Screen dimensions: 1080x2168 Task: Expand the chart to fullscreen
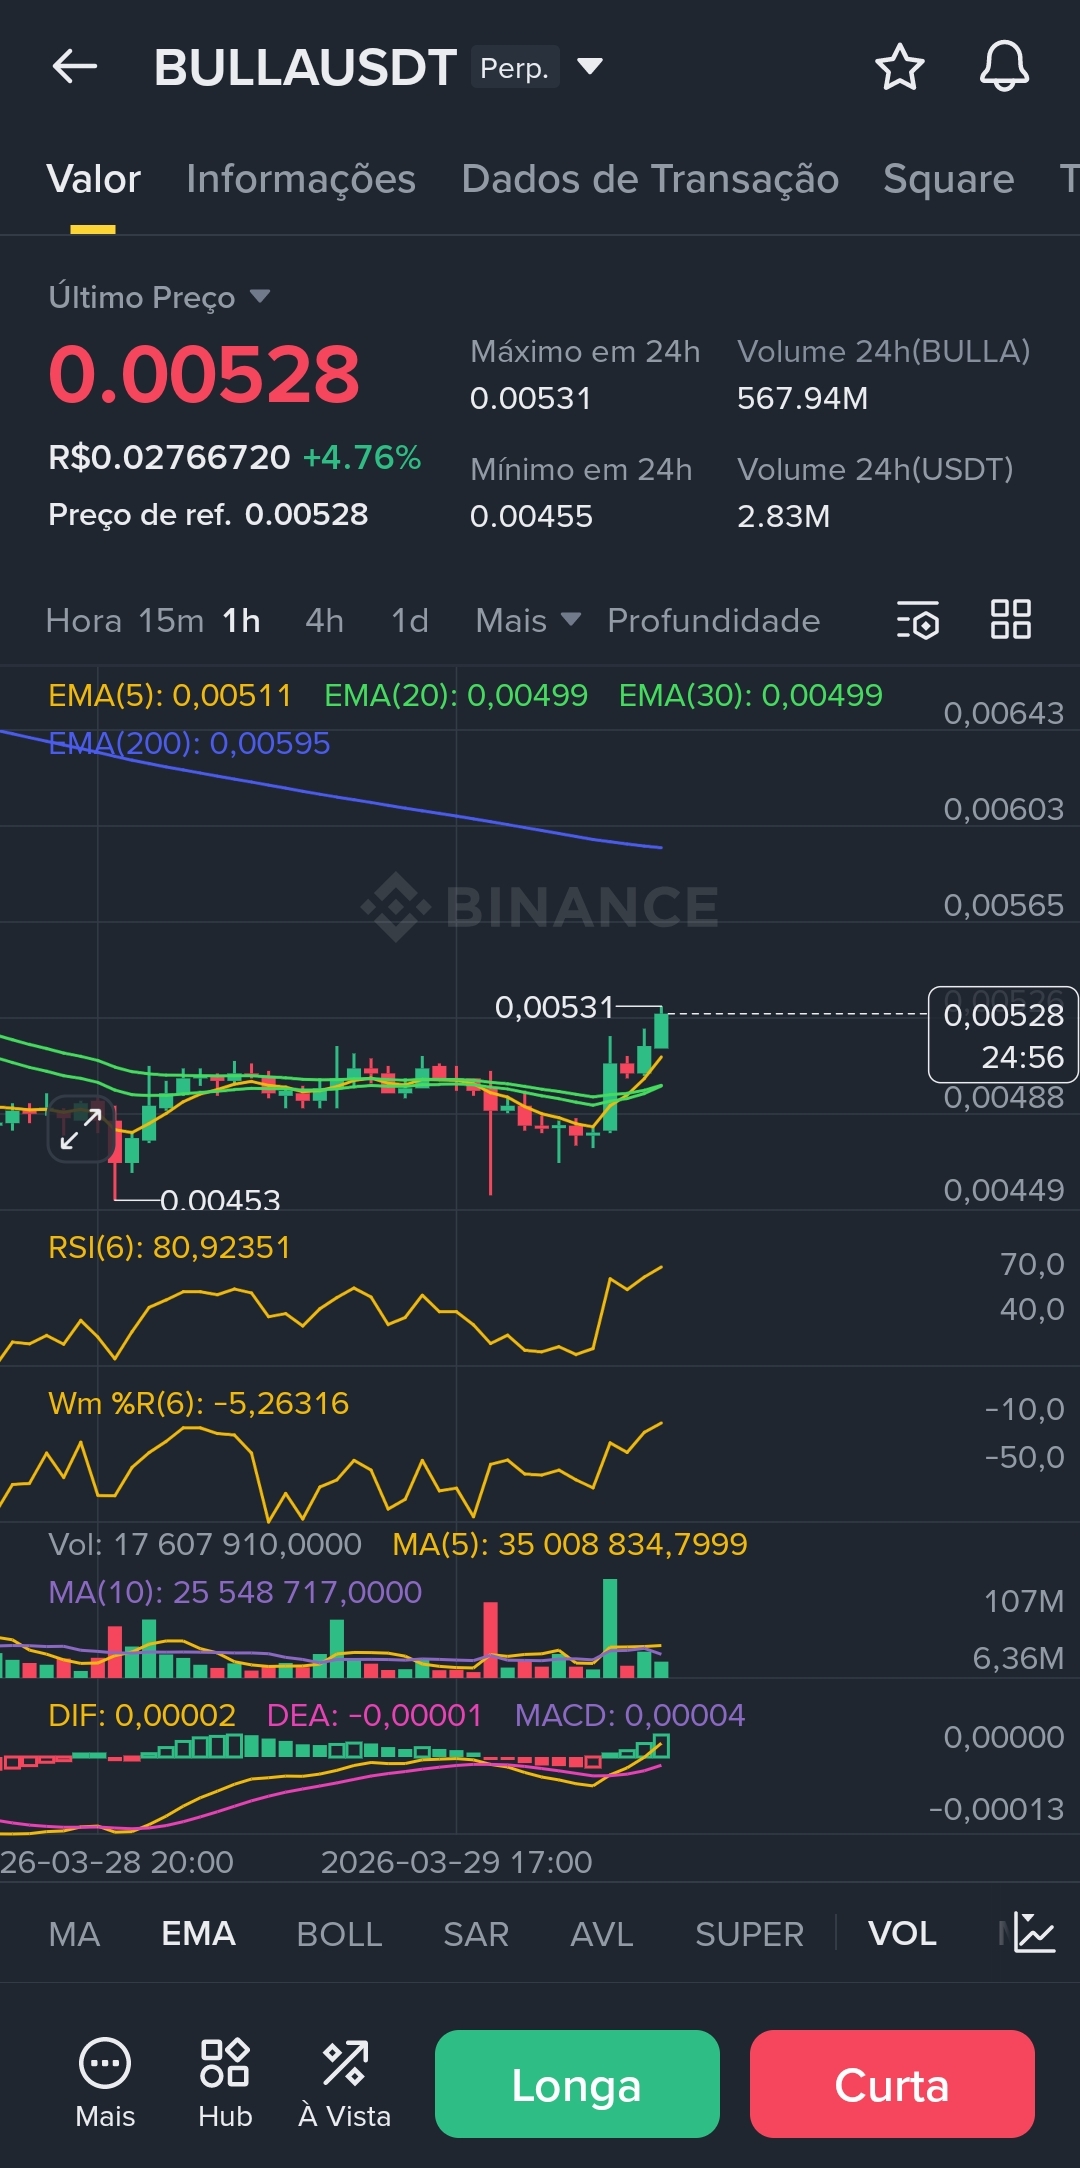(81, 1129)
